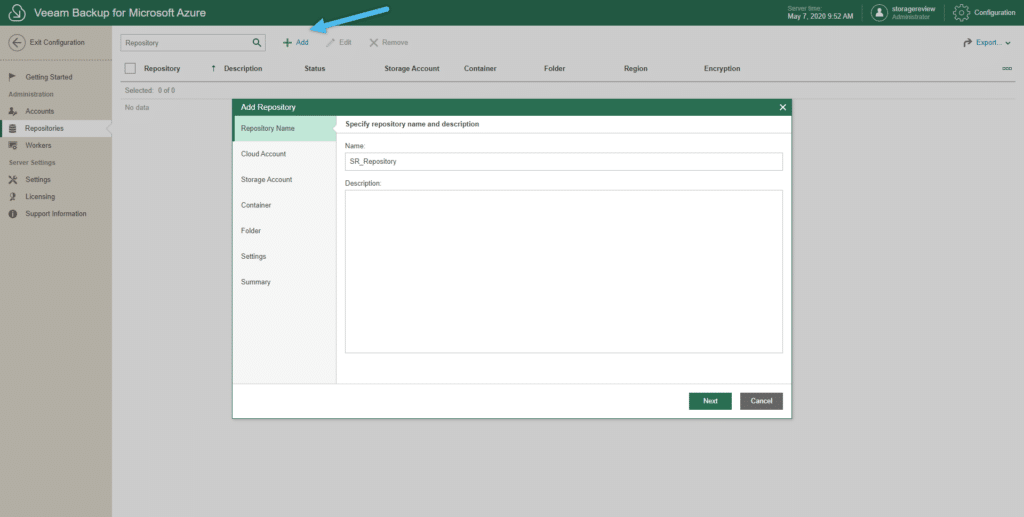The image size is (1024, 517).
Task: Open the Support Information page
Action: coord(56,214)
